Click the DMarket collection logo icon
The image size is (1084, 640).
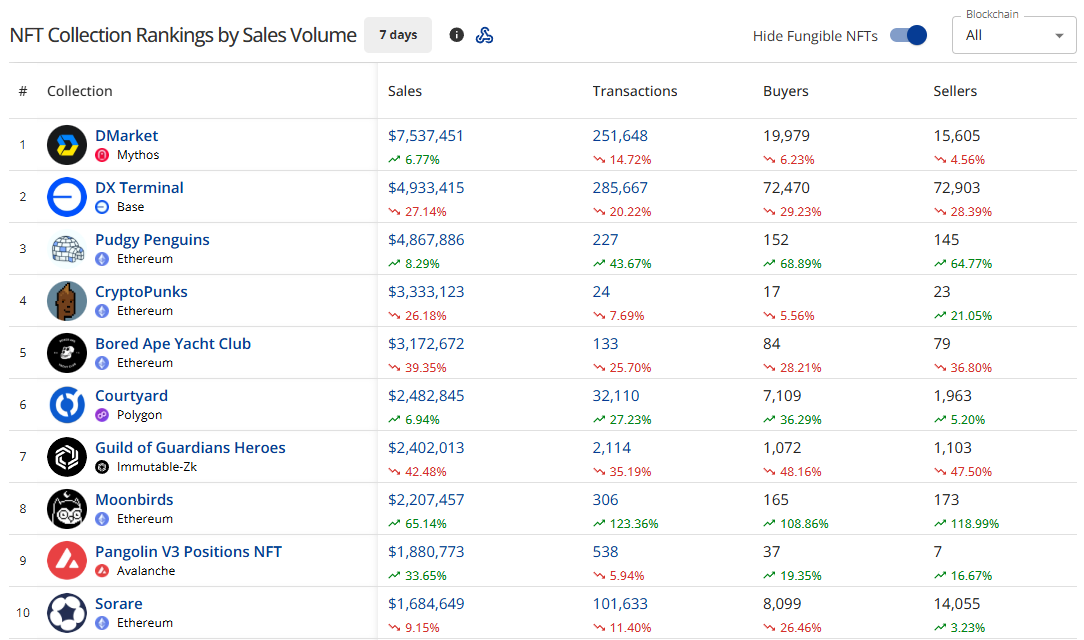pyautogui.click(x=67, y=145)
